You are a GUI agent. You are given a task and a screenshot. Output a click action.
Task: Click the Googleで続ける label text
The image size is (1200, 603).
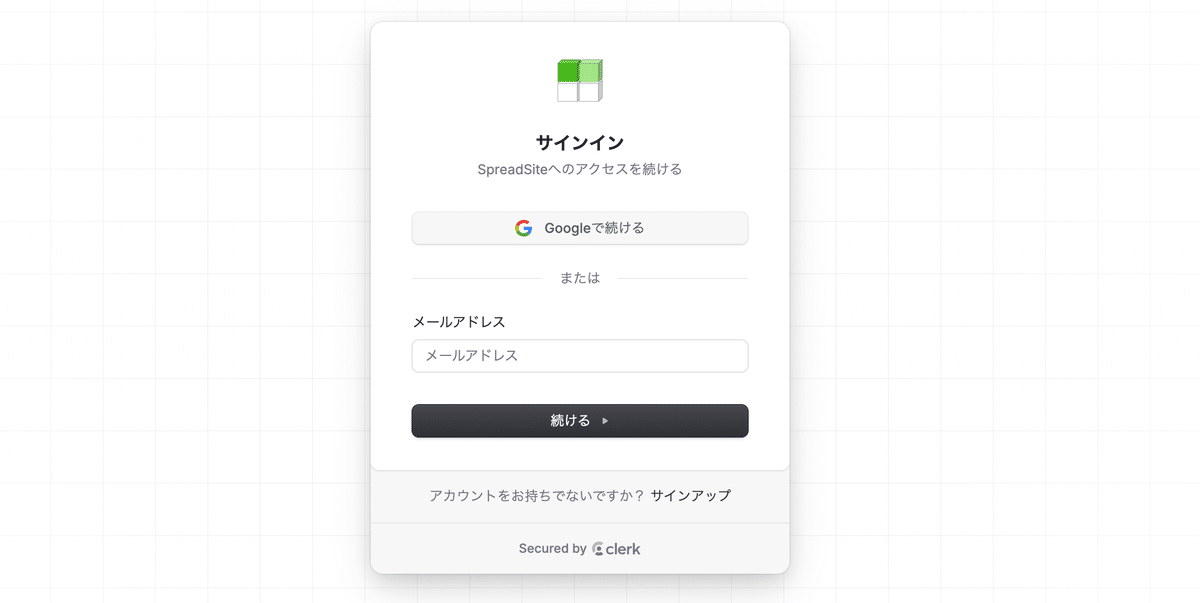[594, 228]
